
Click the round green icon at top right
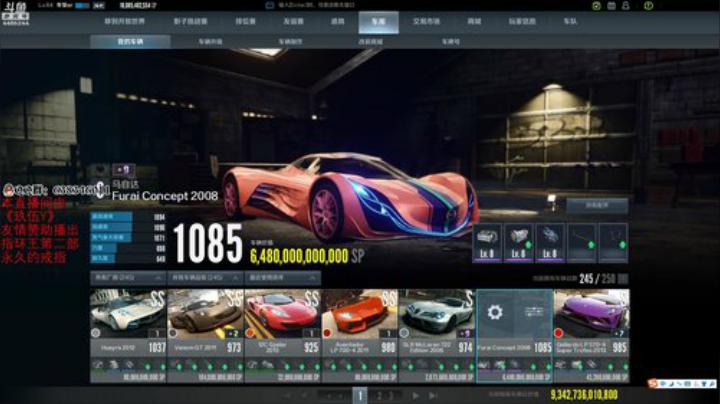[648, 6]
